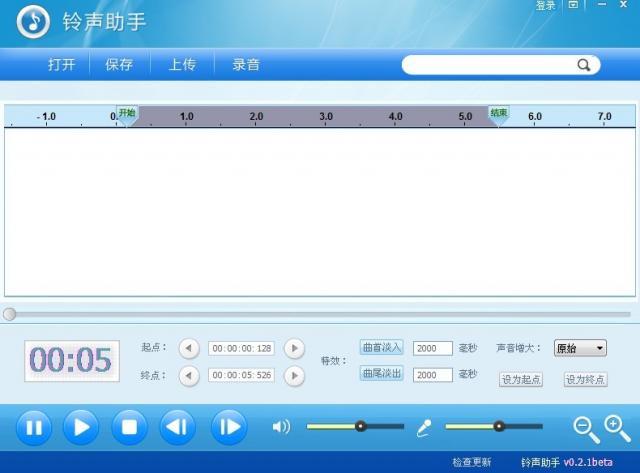Image resolution: width=640 pixels, height=473 pixels.
Task: Mute audio via the speaker icon
Action: click(x=281, y=427)
